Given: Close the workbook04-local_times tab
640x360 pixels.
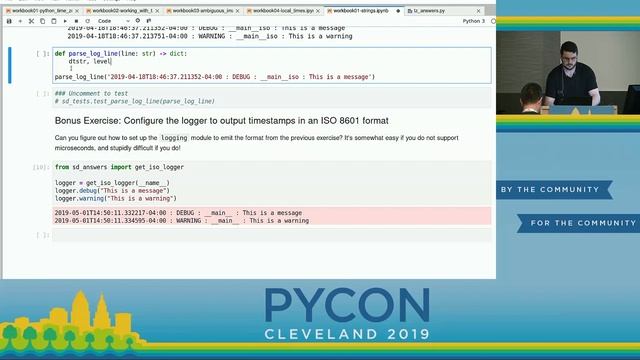Looking at the screenshot, I should (318, 11).
